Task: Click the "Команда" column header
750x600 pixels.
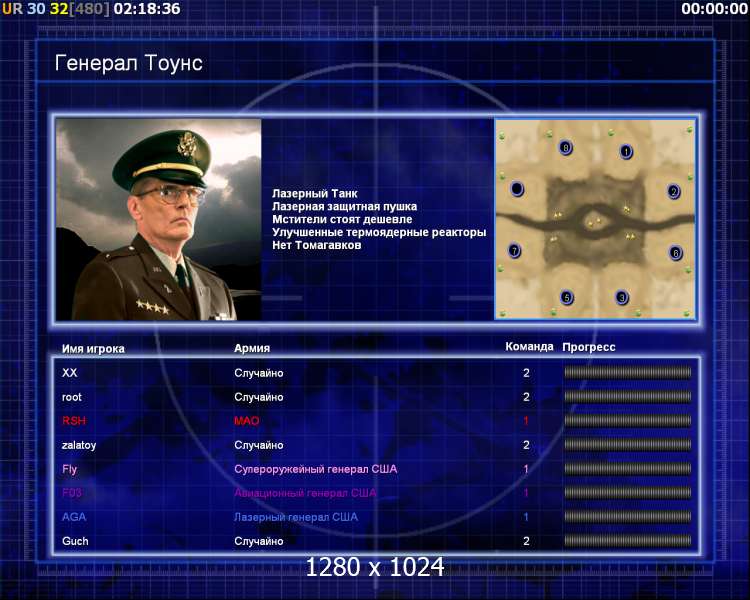Action: coord(529,346)
